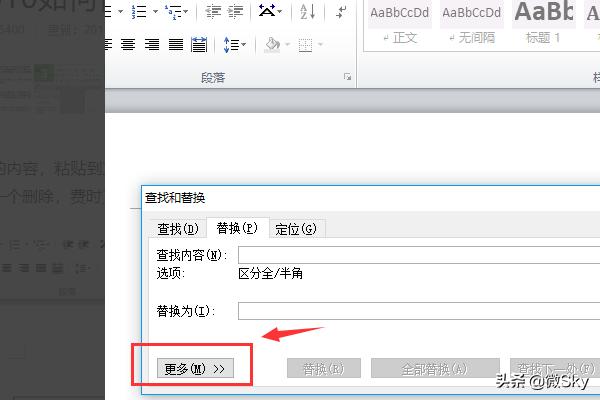600x400 pixels.
Task: Select the 标题 1 style thumbnail
Action: [x=544, y=22]
